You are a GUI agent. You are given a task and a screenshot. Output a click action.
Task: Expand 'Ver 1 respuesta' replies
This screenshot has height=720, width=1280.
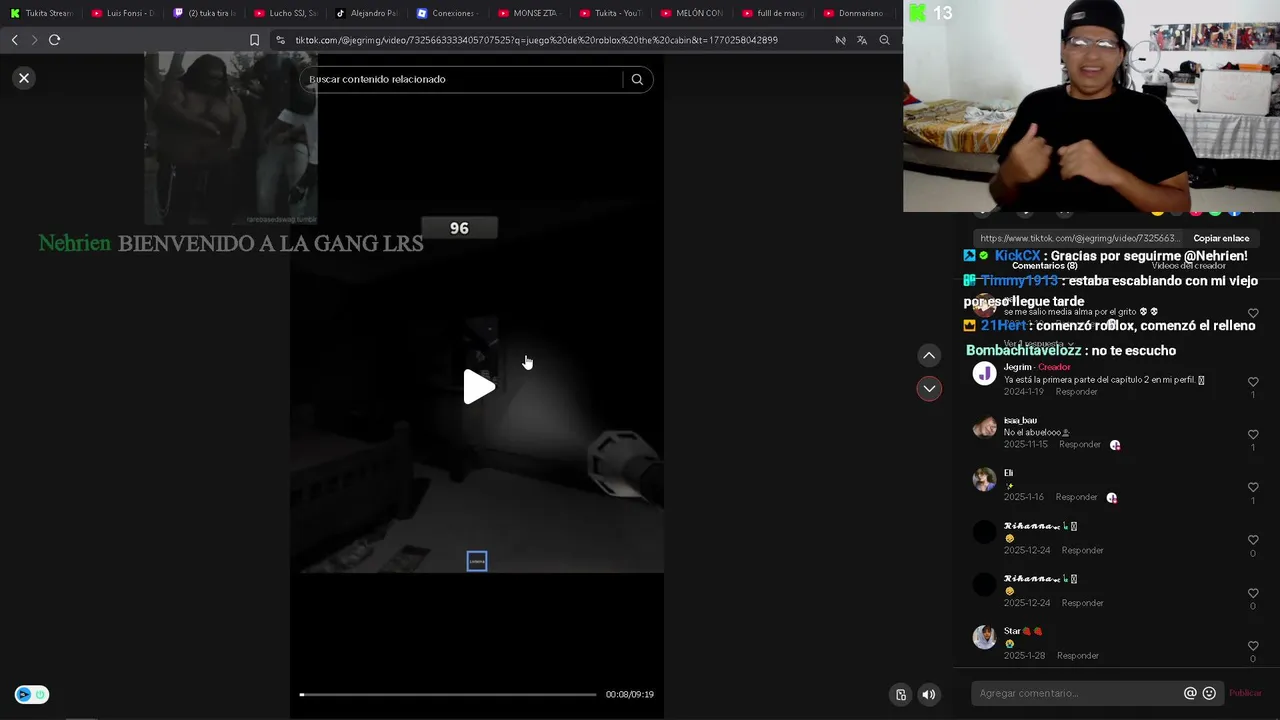pyautogui.click(x=1038, y=344)
